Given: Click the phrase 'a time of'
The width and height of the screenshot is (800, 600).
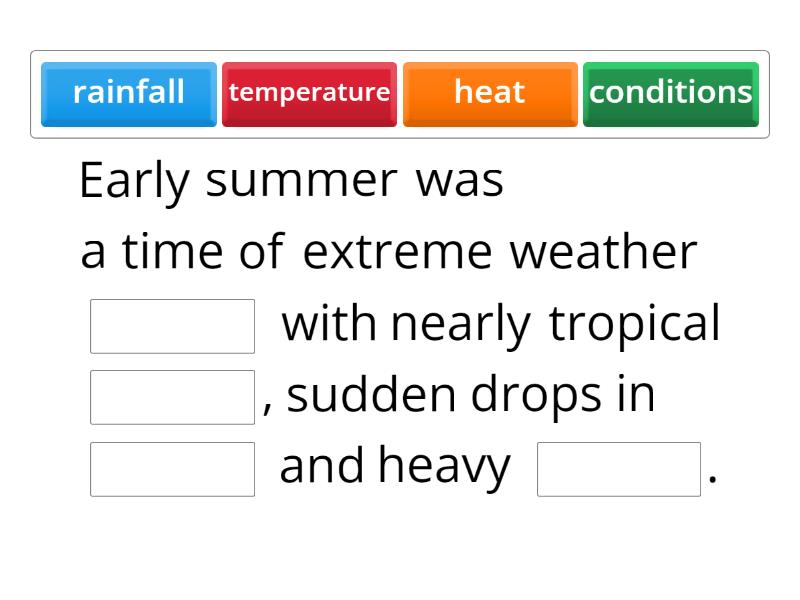Looking at the screenshot, I should tap(182, 250).
